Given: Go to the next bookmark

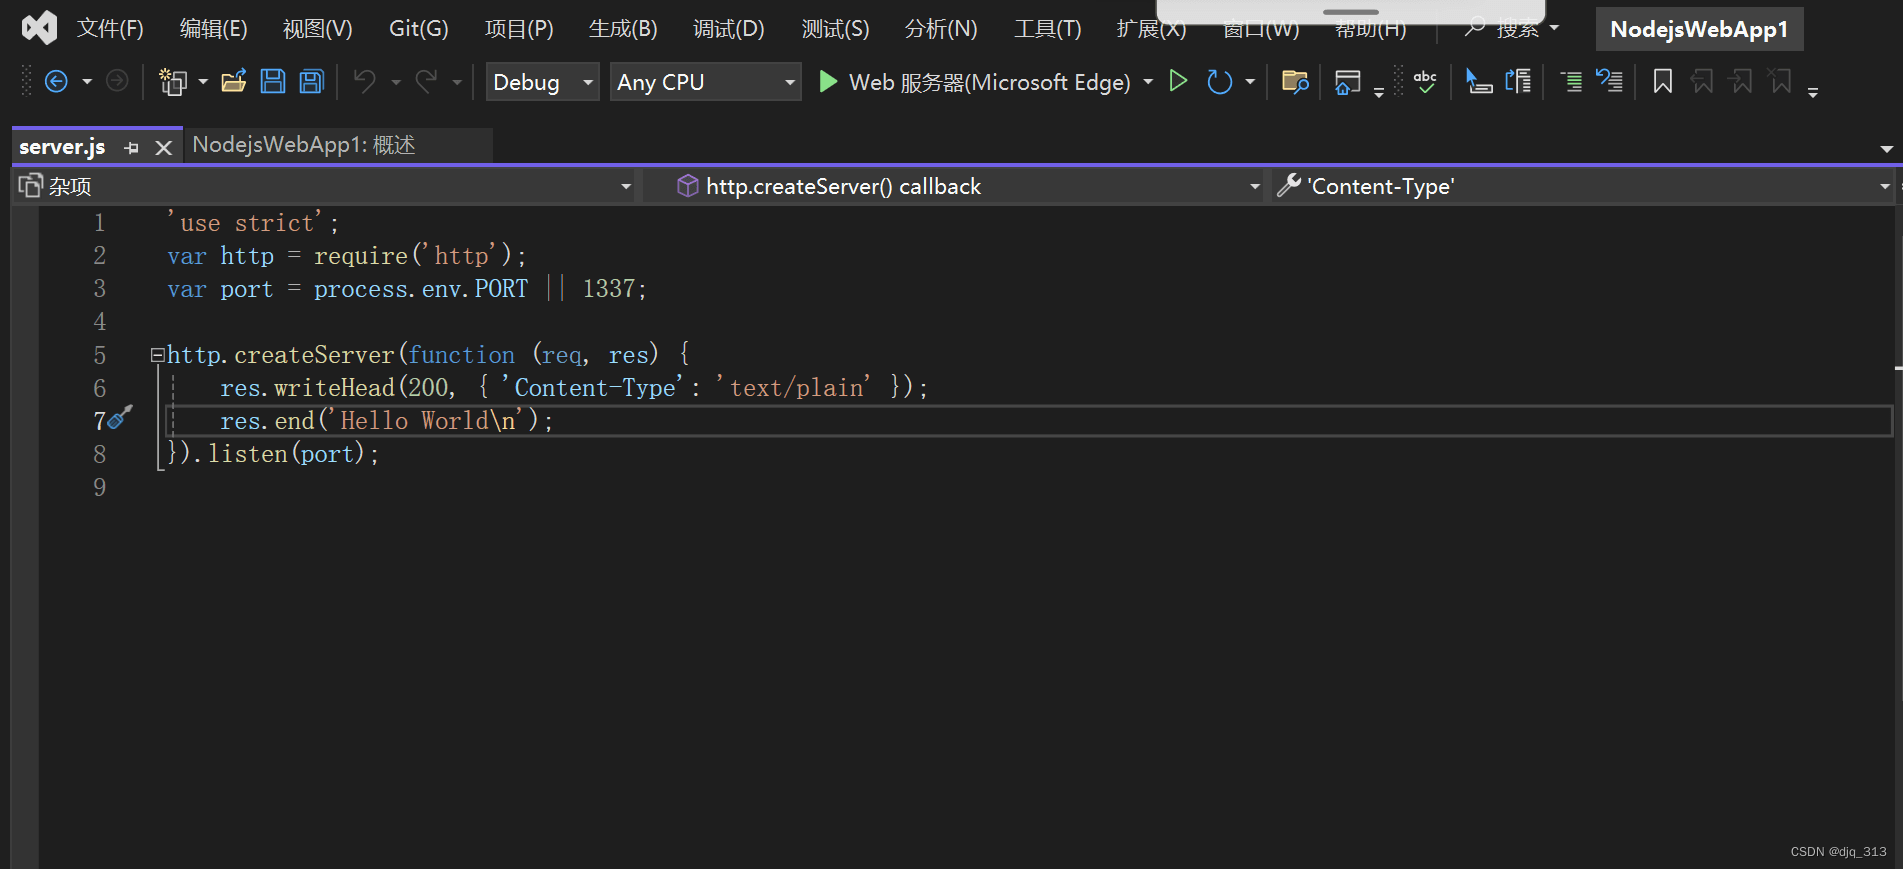Looking at the screenshot, I should (1741, 82).
